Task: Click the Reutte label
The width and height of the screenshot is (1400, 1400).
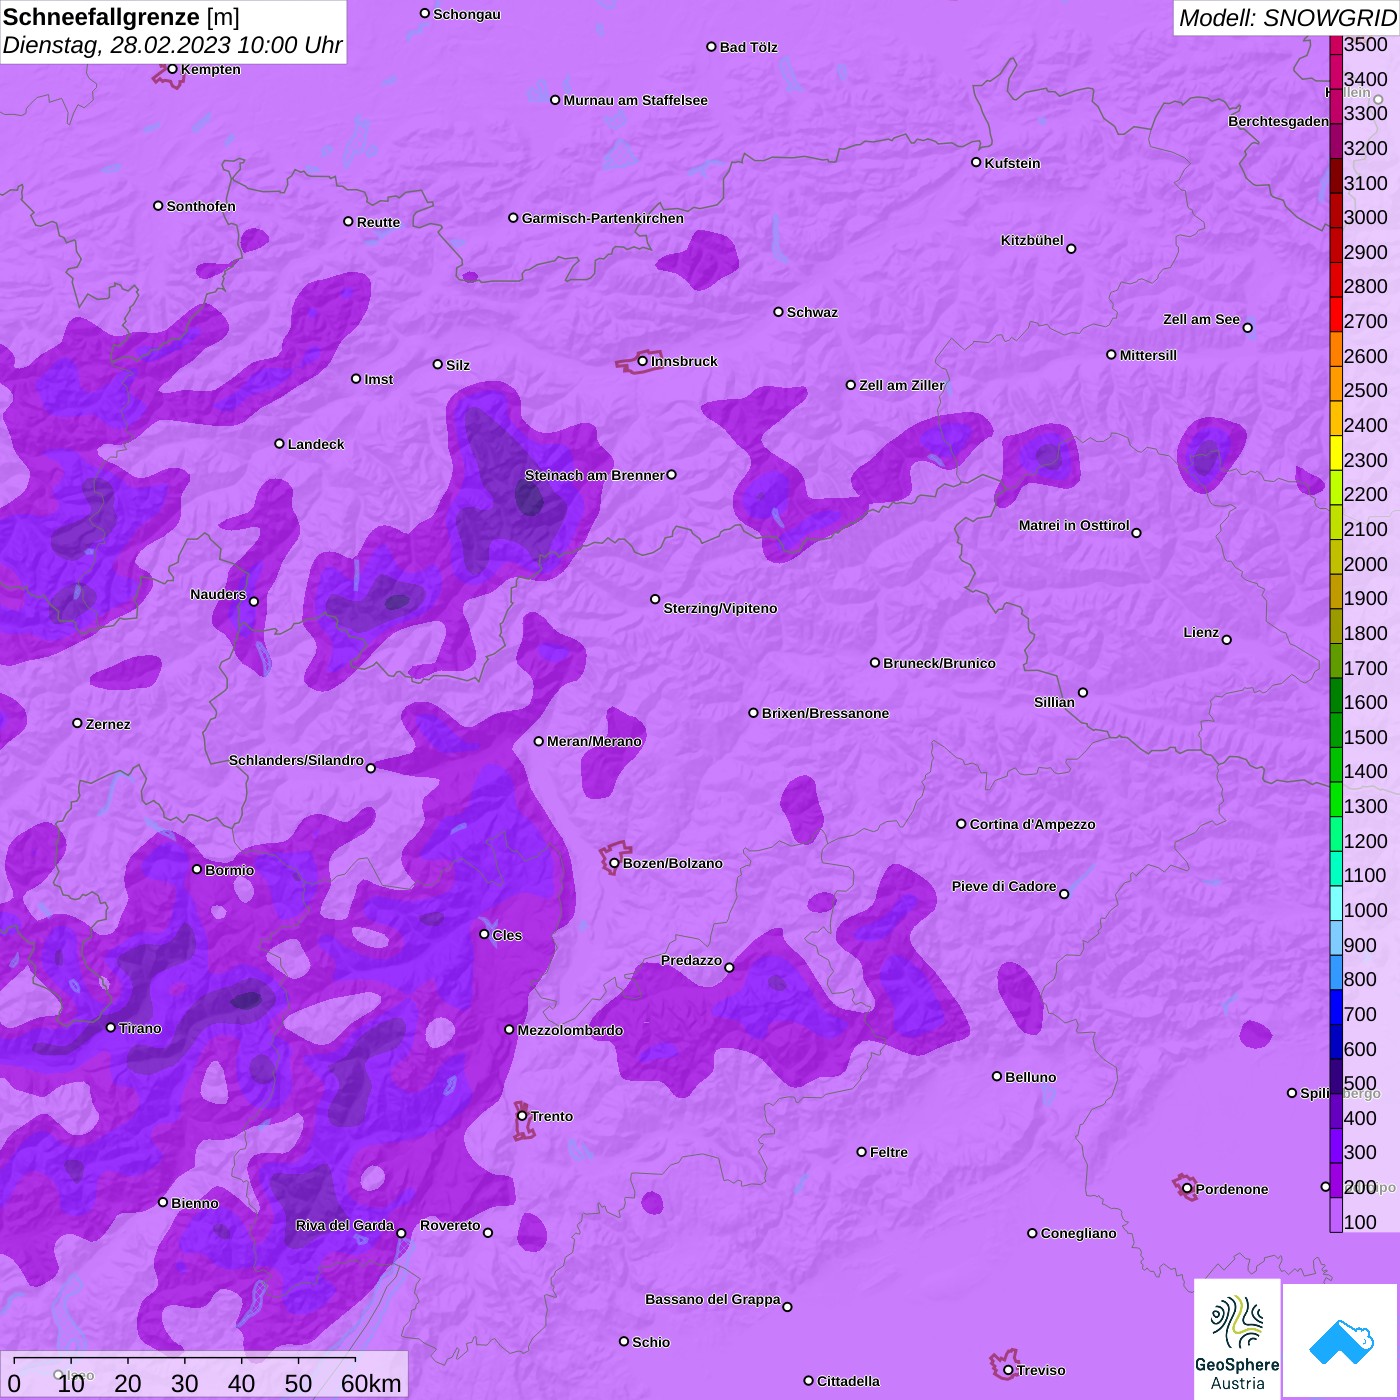Action: (x=378, y=222)
